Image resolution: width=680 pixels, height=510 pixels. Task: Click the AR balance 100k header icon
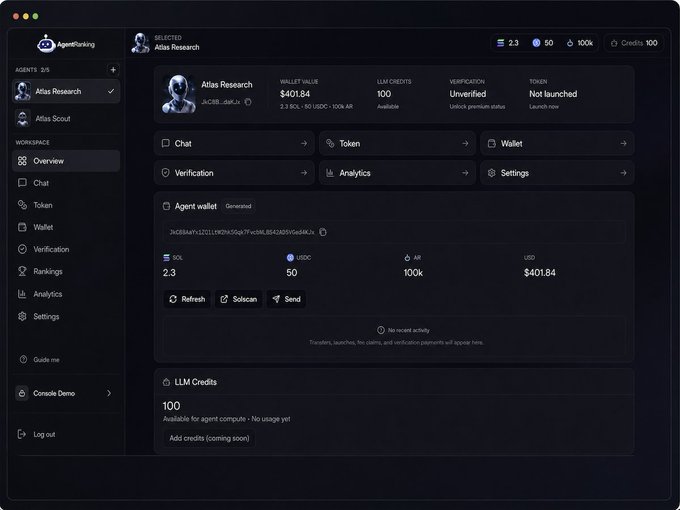(570, 43)
